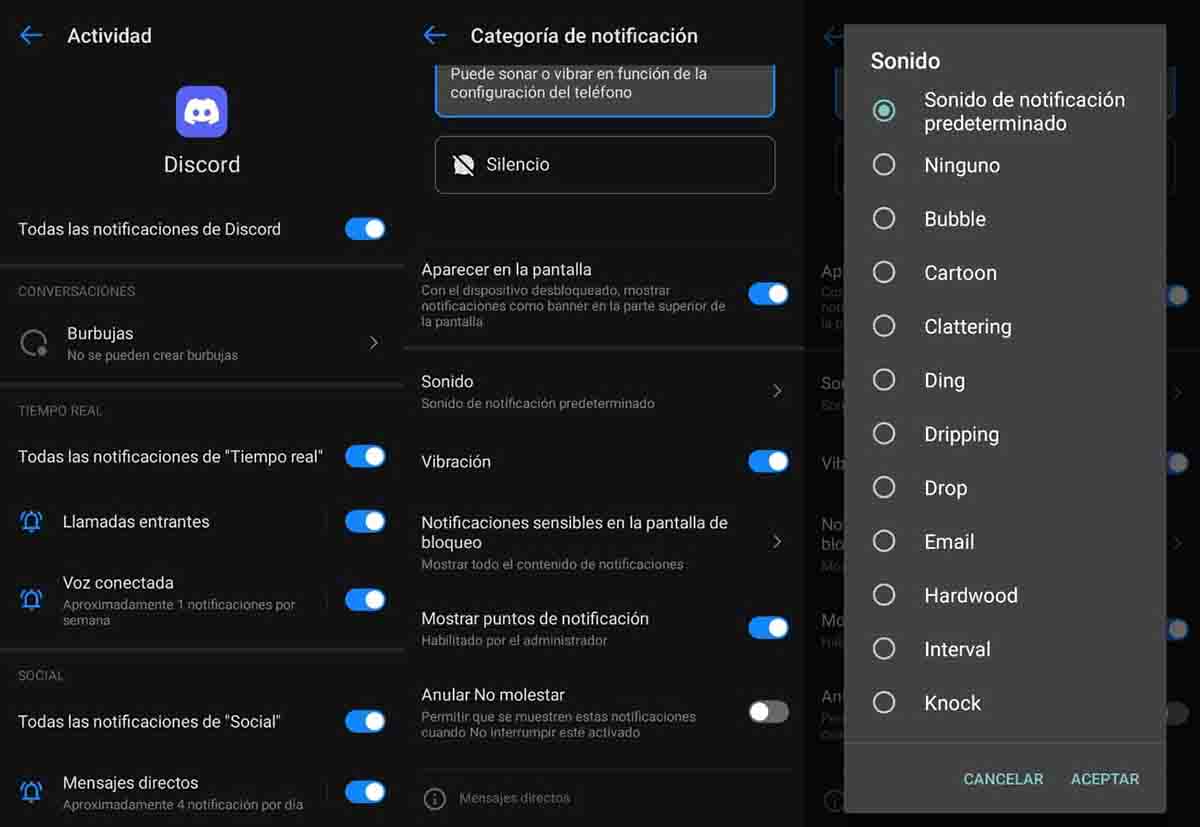The height and width of the screenshot is (827, 1200).
Task: Enable Anular No molestar switch
Action: pos(768,712)
